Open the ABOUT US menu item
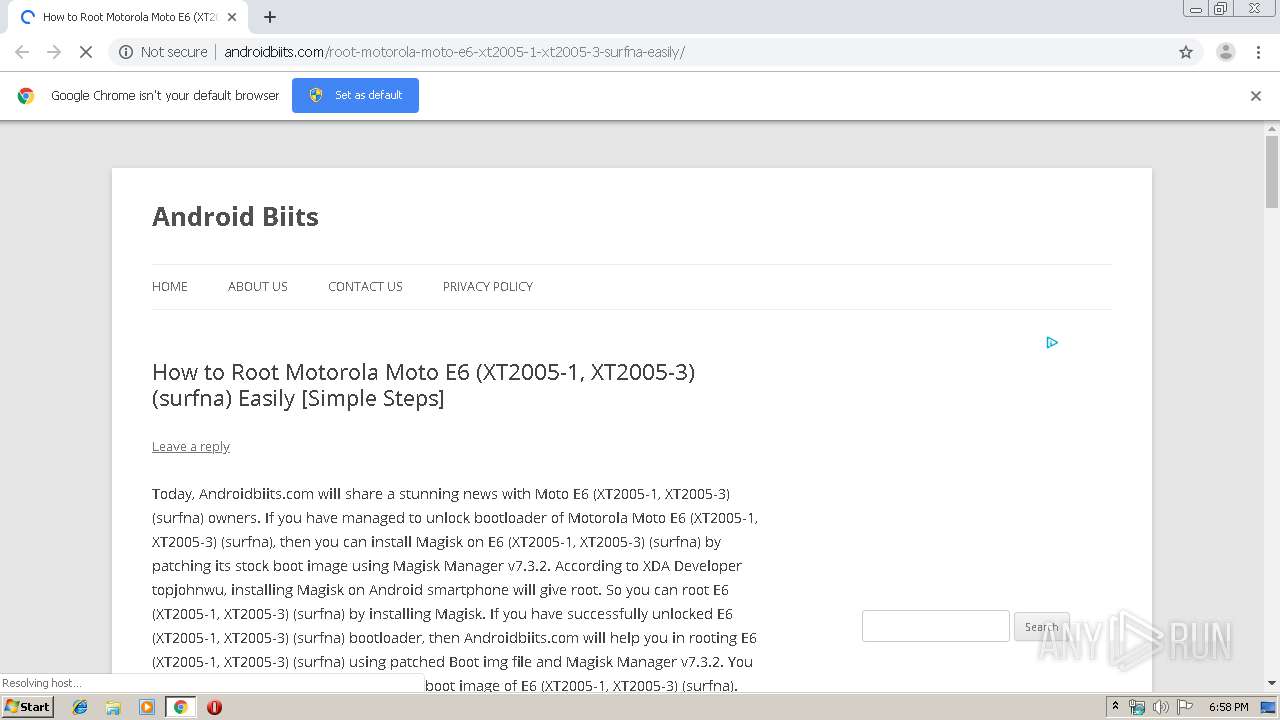 (x=258, y=286)
